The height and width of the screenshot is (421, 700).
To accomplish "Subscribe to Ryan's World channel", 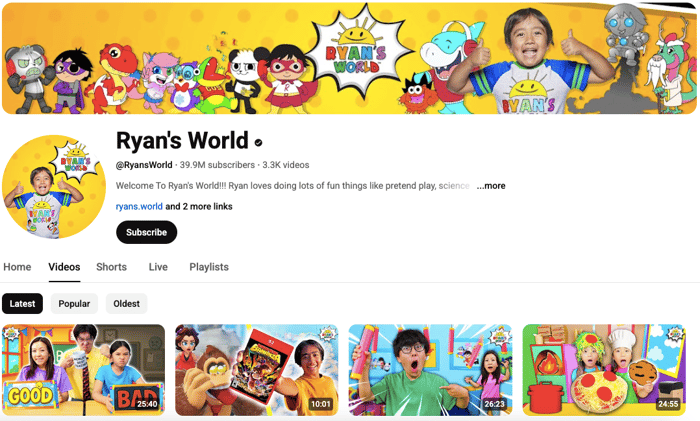I will tap(146, 232).
